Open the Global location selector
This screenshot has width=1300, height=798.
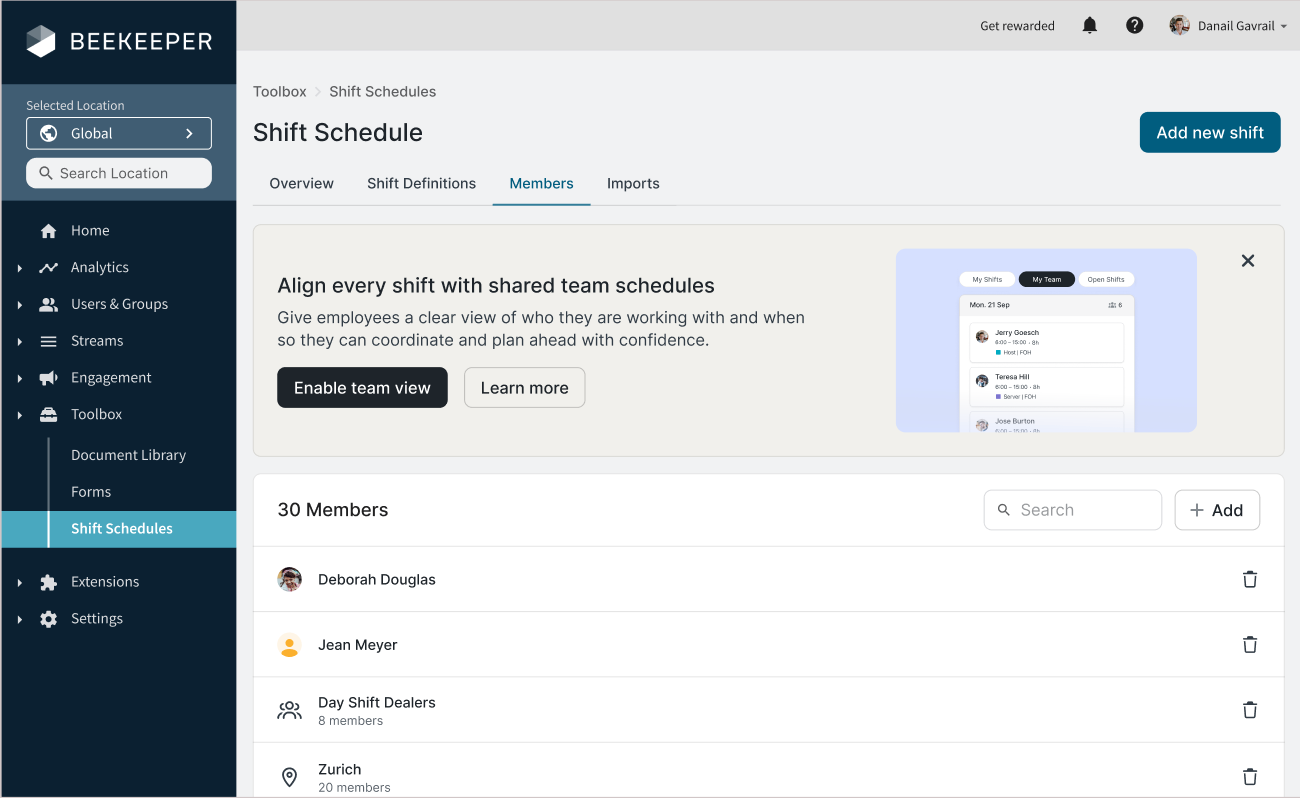(119, 134)
